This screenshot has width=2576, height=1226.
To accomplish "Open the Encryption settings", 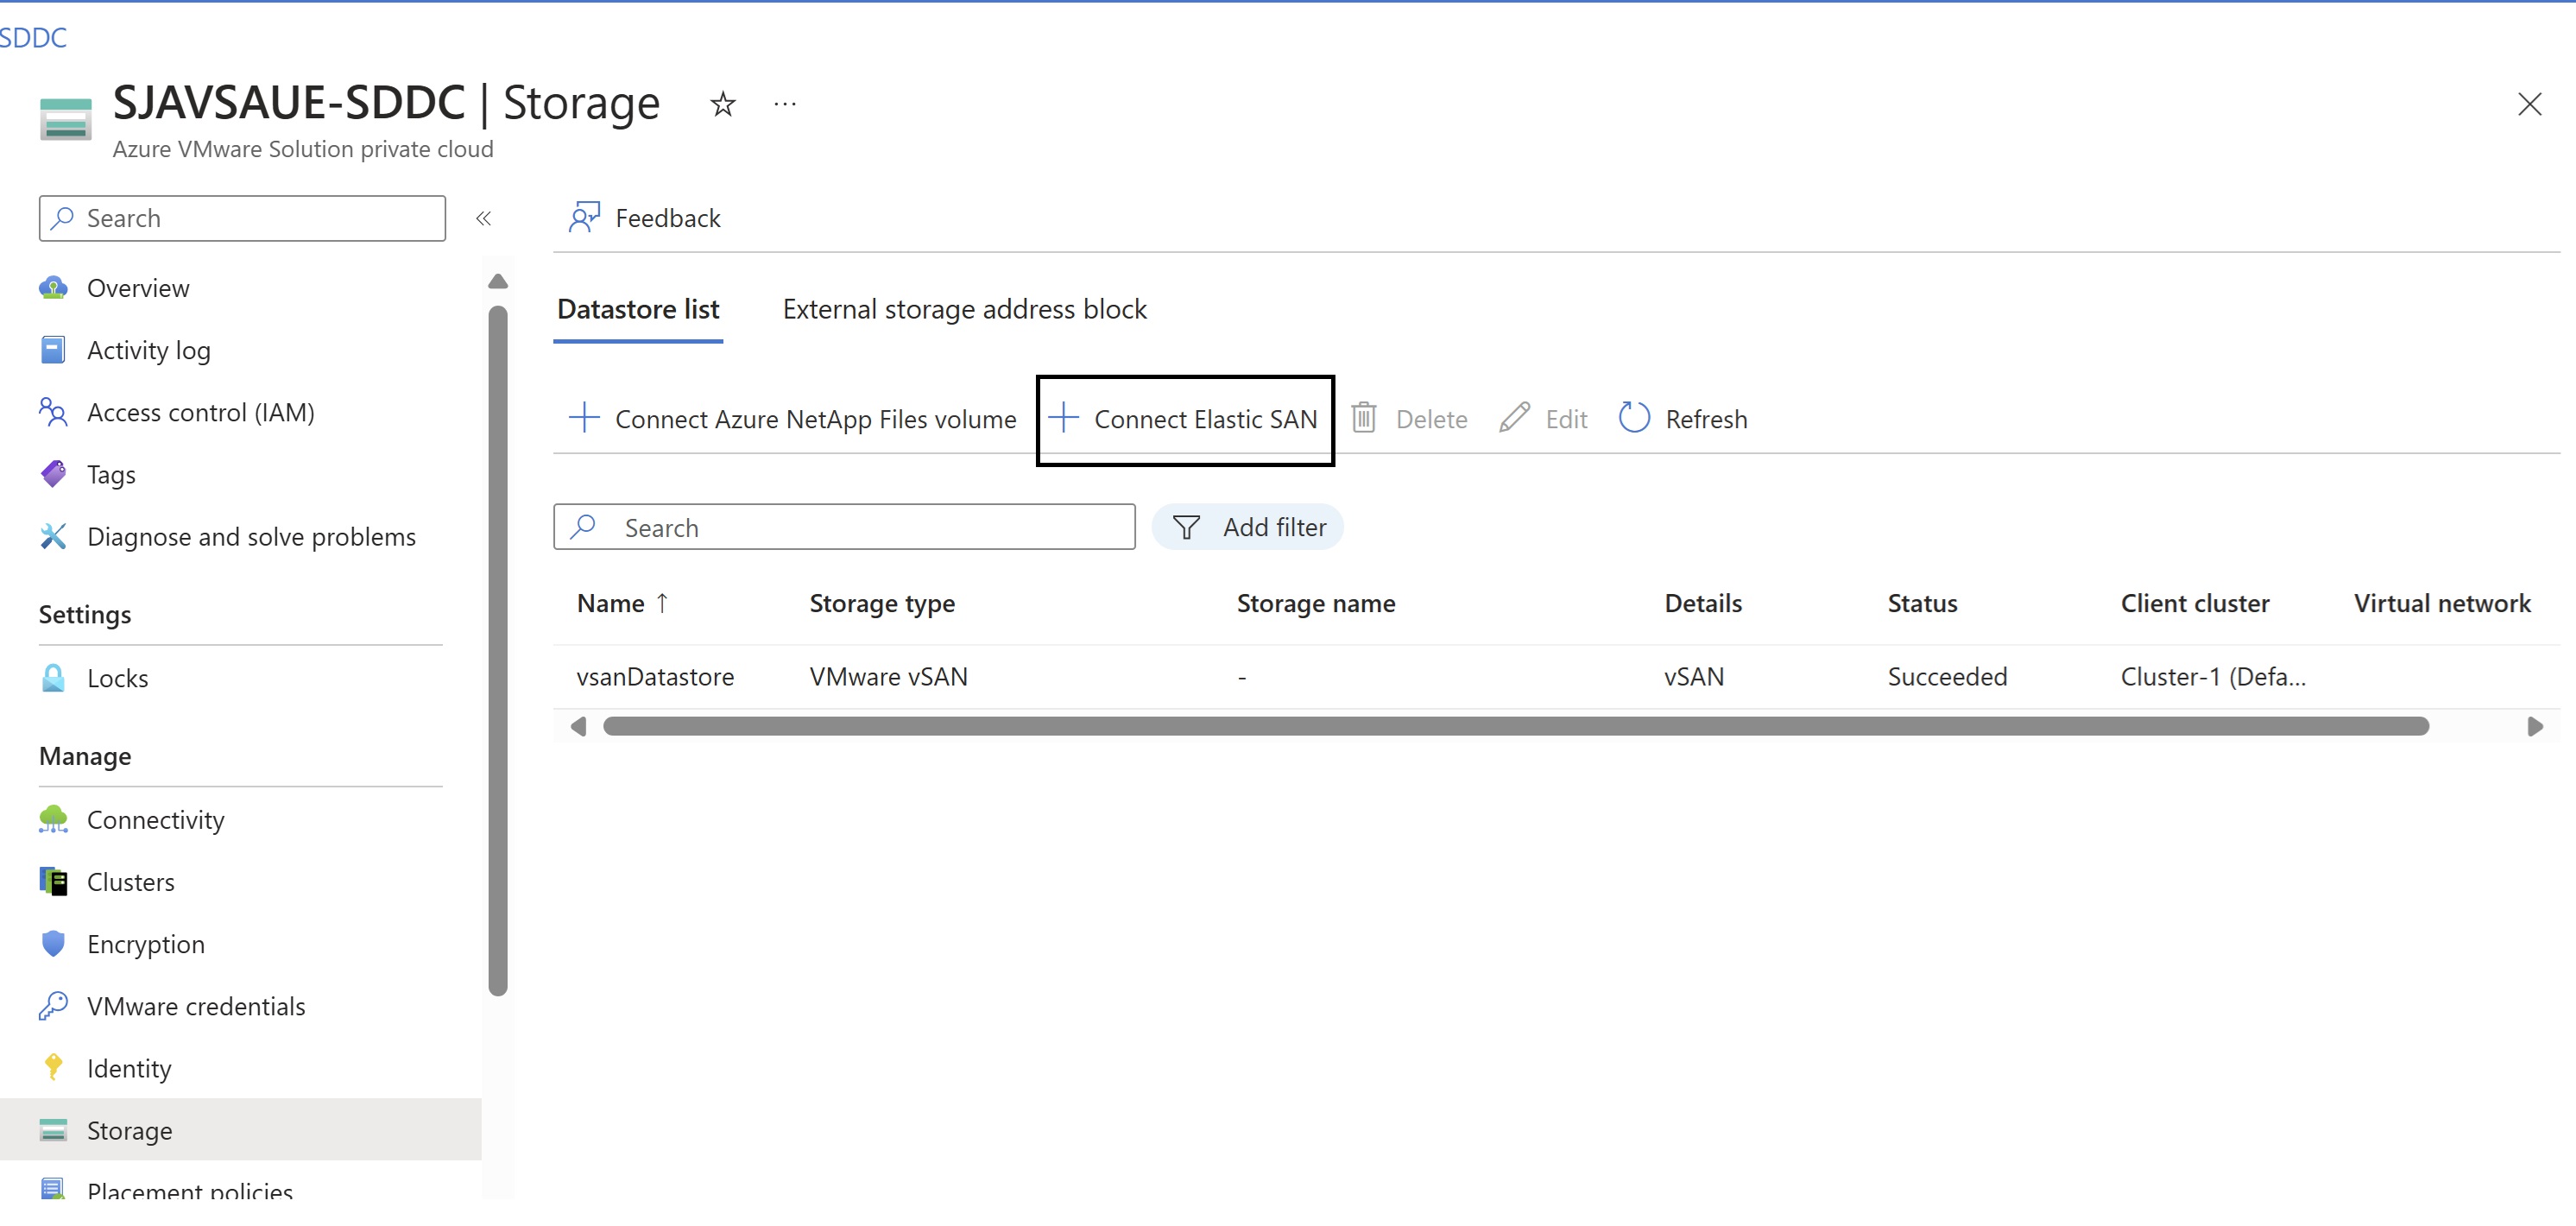I will (145, 944).
